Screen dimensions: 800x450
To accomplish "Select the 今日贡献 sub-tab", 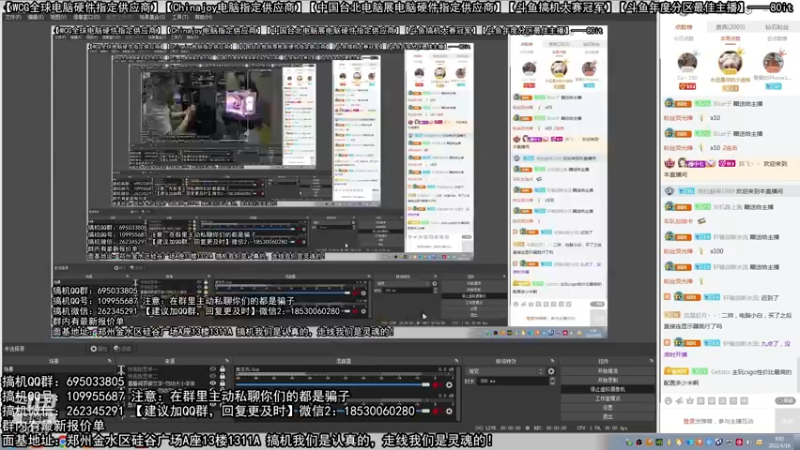I will click(684, 39).
